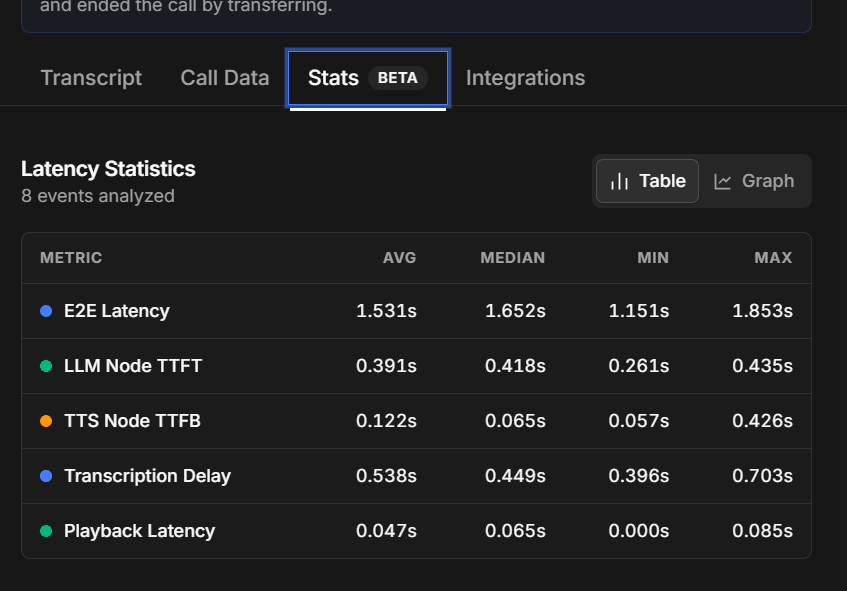
Task: Click the green dot beside LLM Node TTFT
Action: click(x=46, y=366)
